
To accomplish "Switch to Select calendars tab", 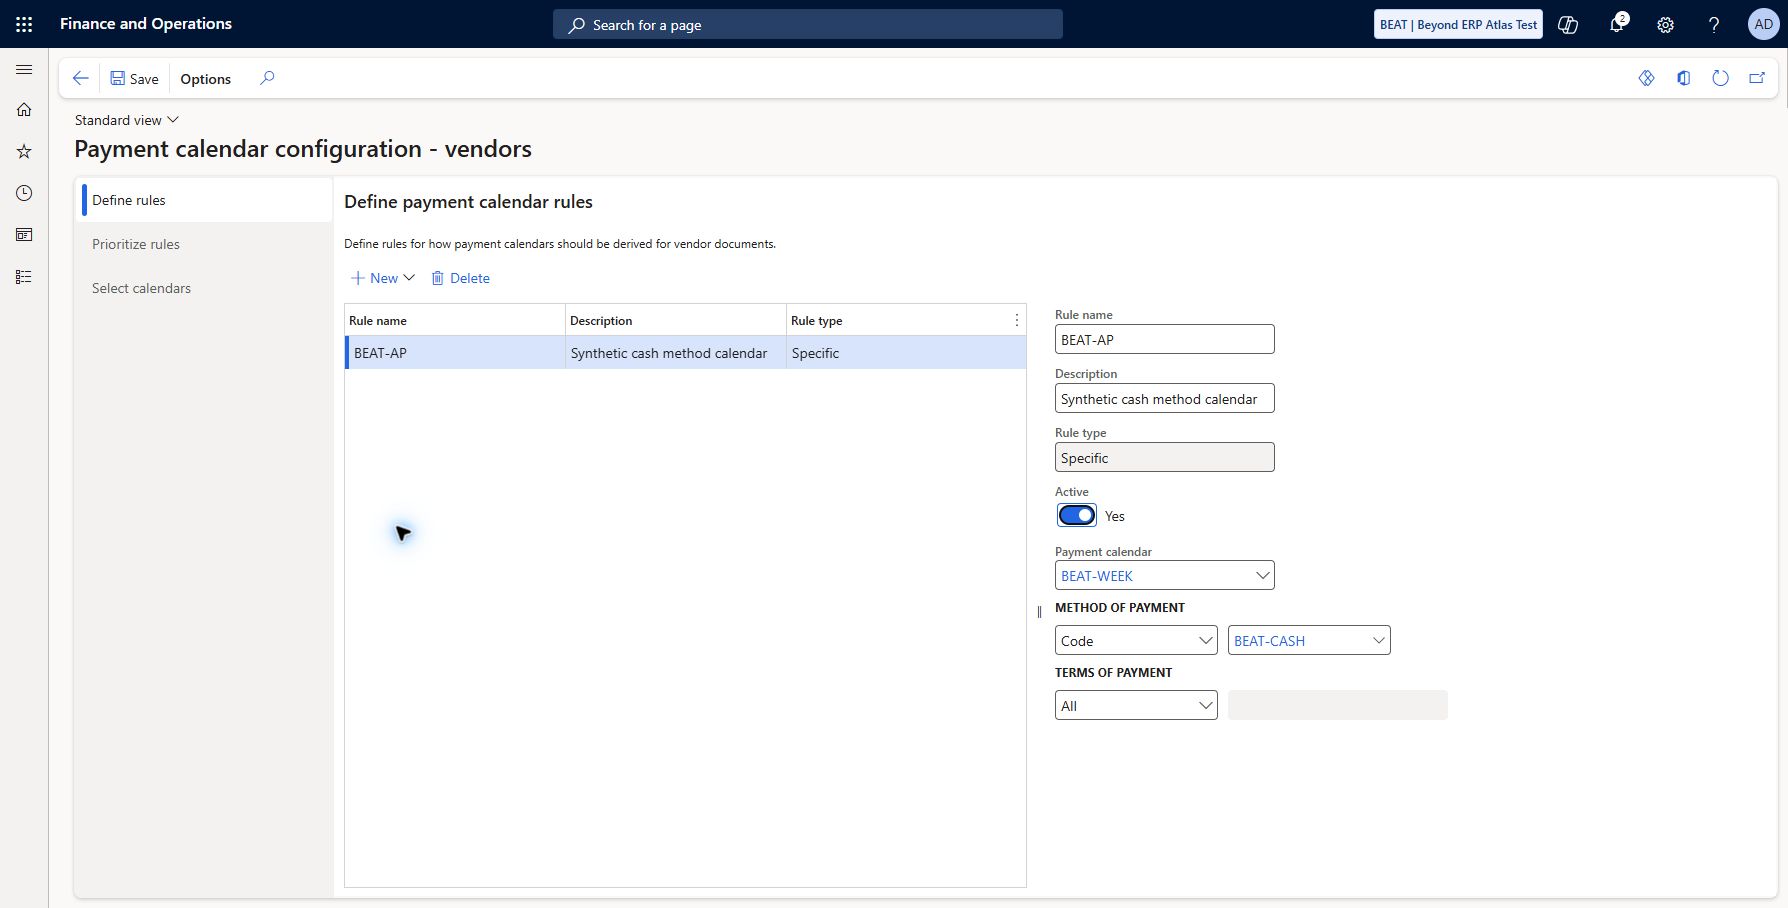I will pyautogui.click(x=206, y=288).
